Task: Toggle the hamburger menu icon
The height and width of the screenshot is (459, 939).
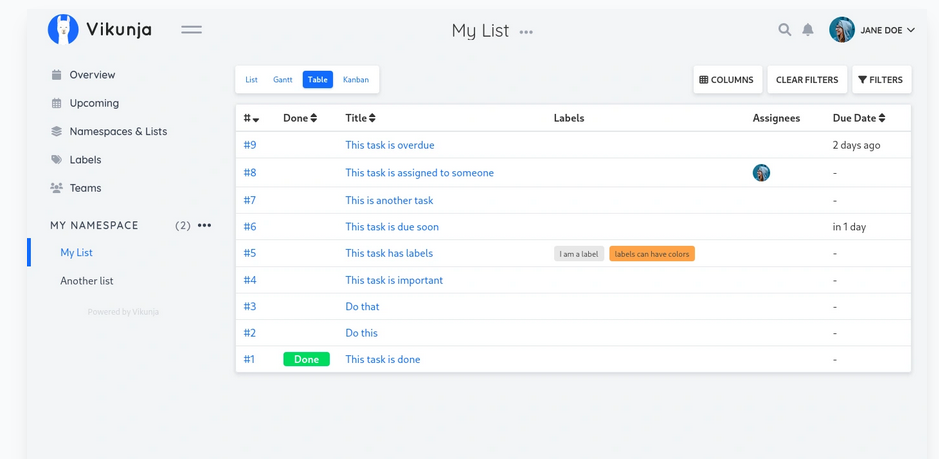Action: (191, 30)
